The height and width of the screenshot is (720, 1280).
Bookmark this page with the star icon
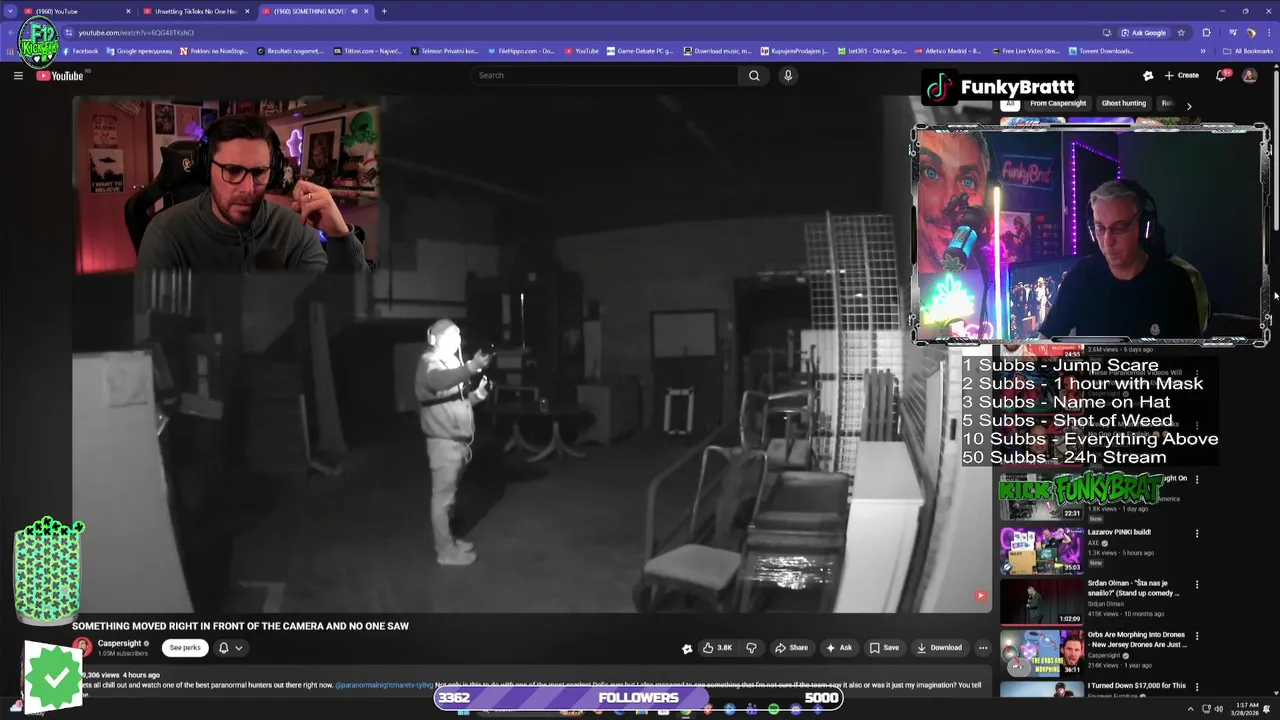[x=1182, y=33]
